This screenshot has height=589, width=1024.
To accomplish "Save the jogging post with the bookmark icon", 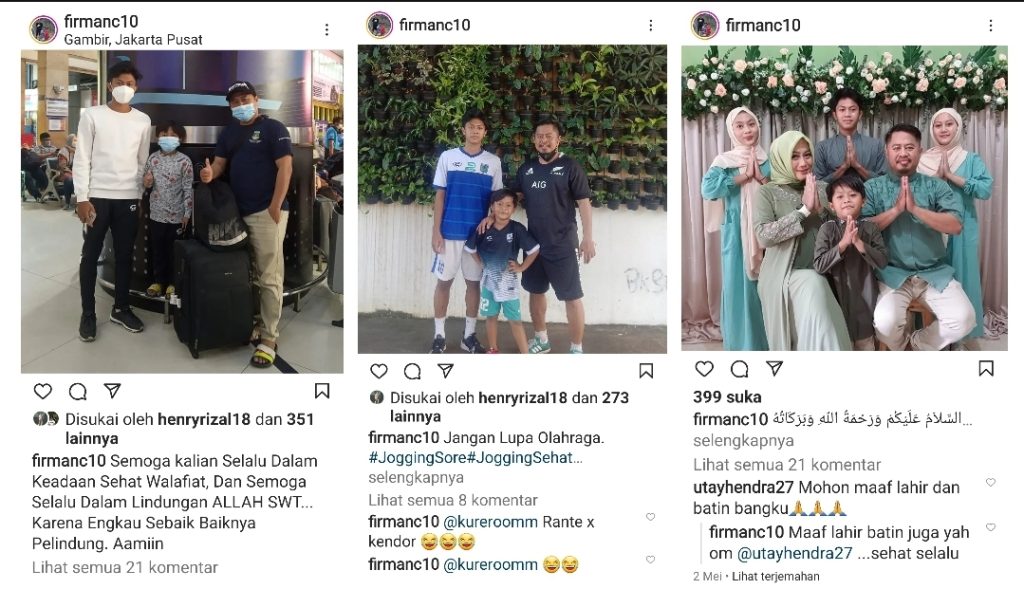I will click(x=646, y=371).
